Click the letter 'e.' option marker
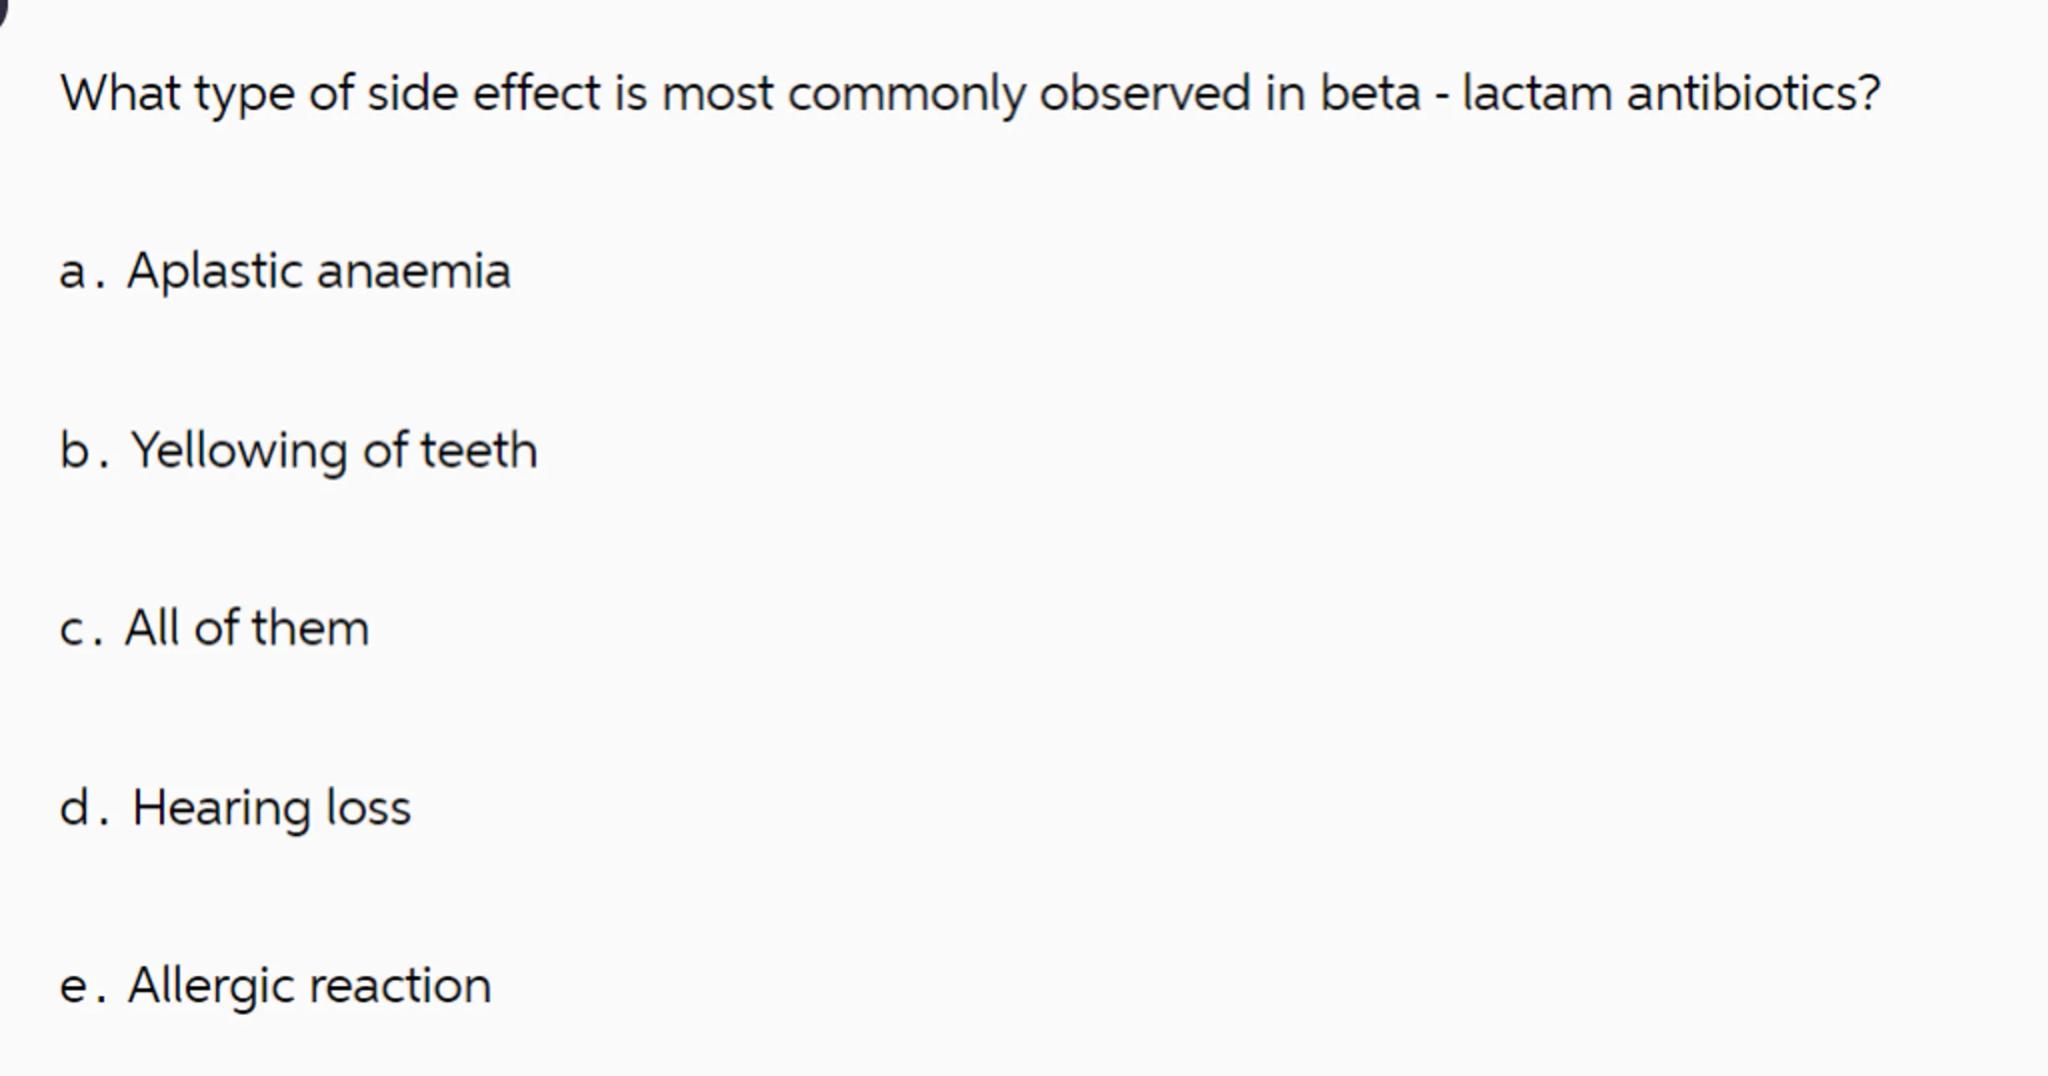This screenshot has height=1076, width=2048. [x=81, y=986]
